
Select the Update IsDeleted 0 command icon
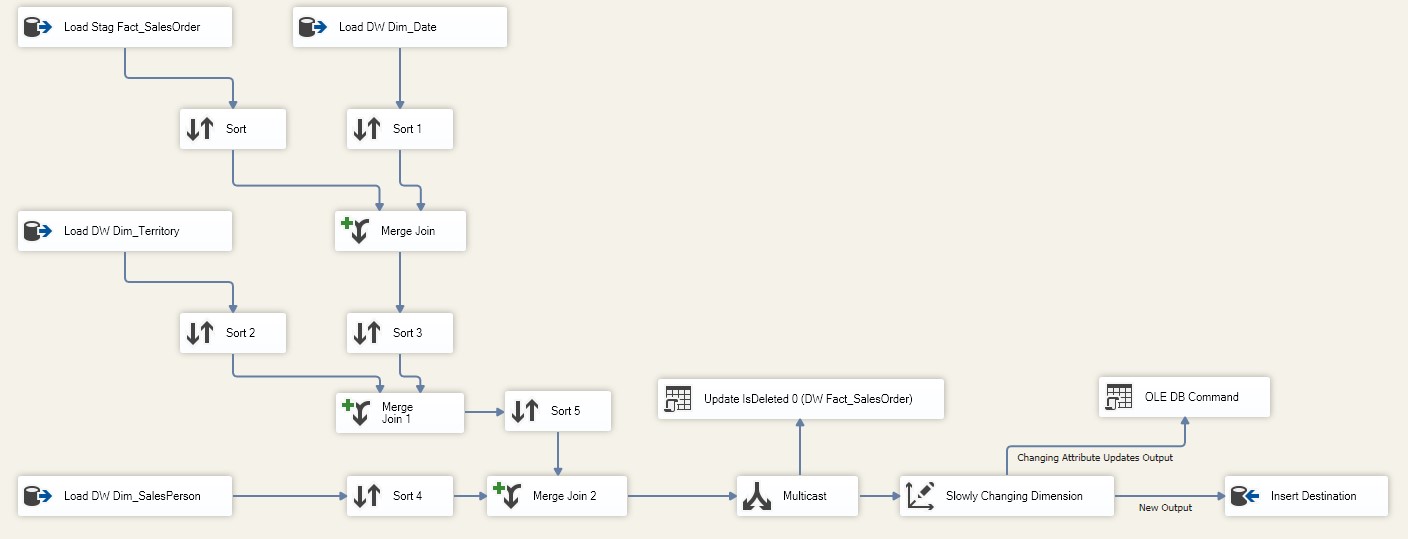(677, 399)
